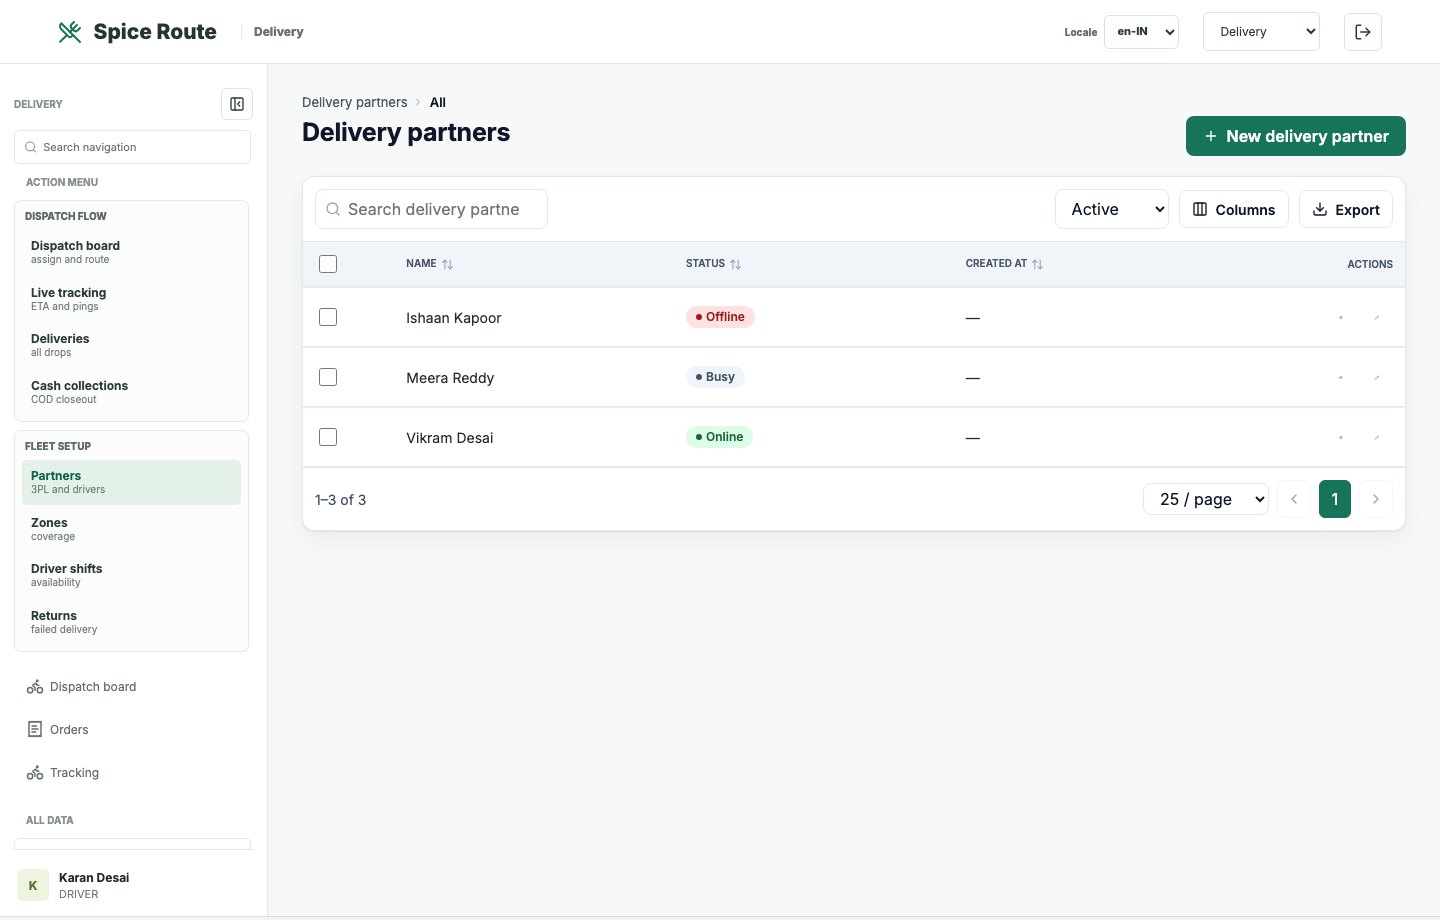The height and width of the screenshot is (920, 1440).
Task: Open Zones coverage menu item
Action: 131,529
